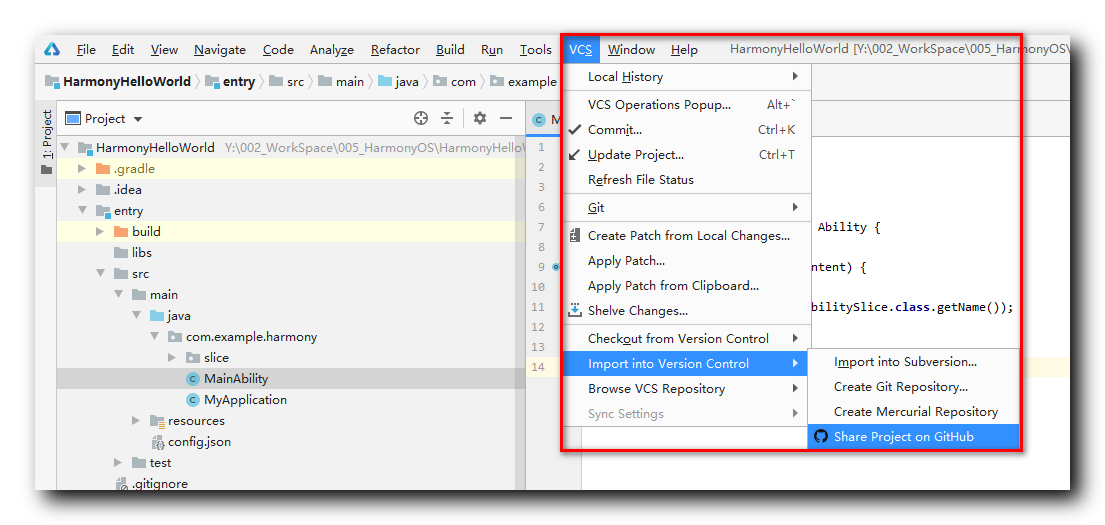
Task: Expand the test folder
Action: click(118, 463)
